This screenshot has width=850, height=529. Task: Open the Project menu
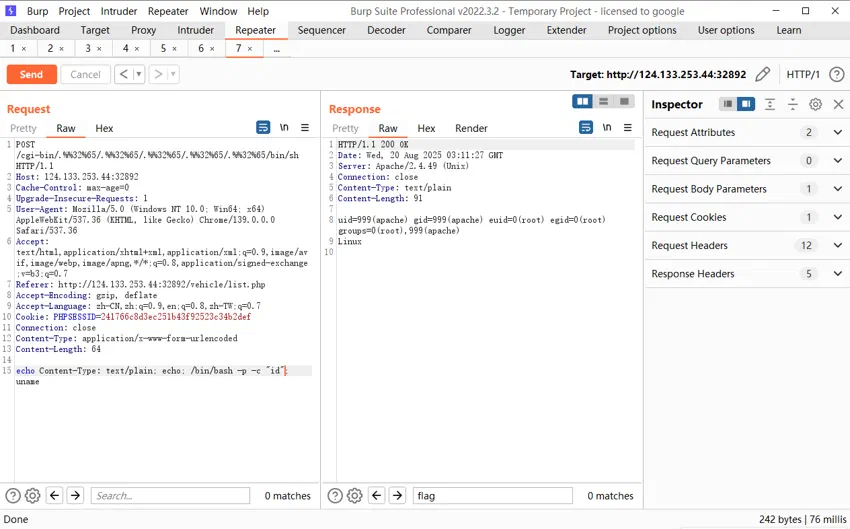point(74,11)
